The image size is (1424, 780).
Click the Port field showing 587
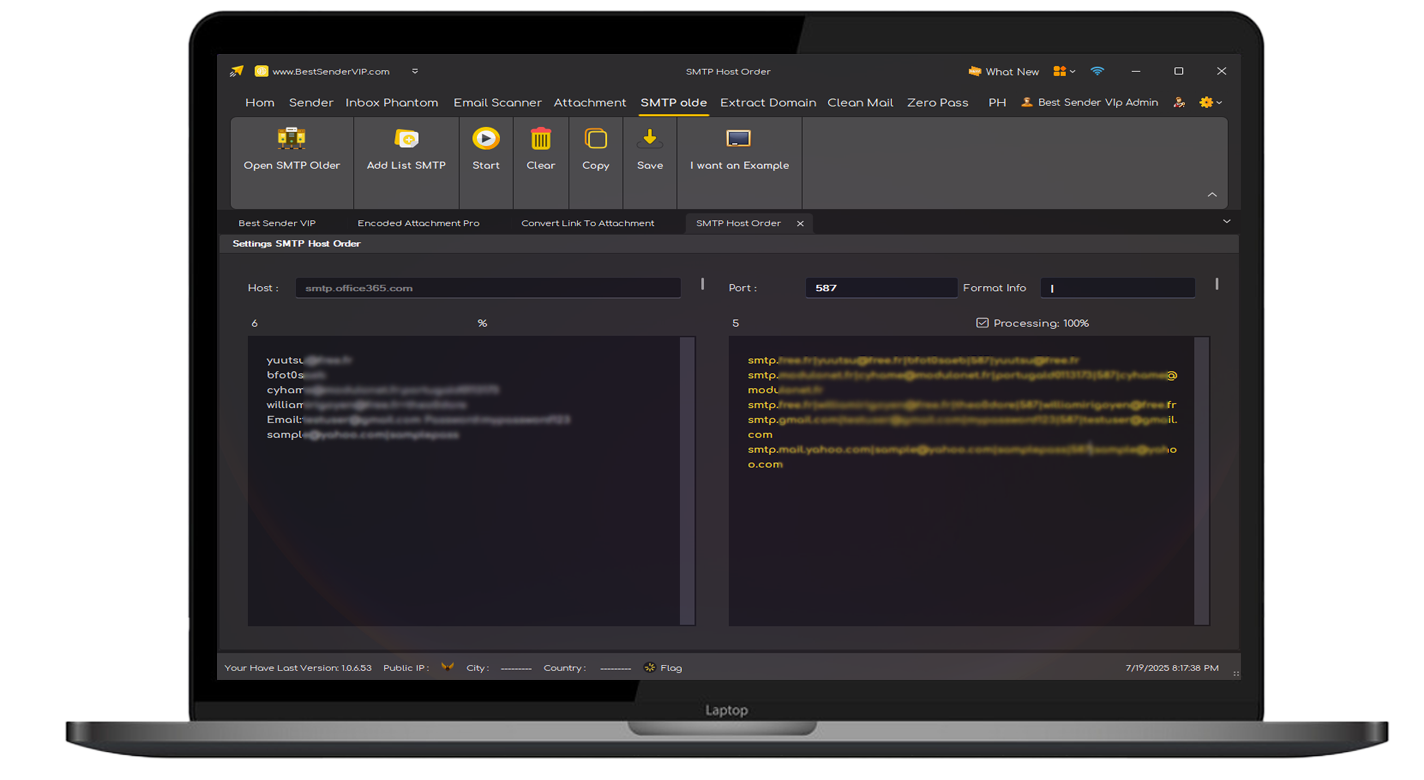click(881, 288)
